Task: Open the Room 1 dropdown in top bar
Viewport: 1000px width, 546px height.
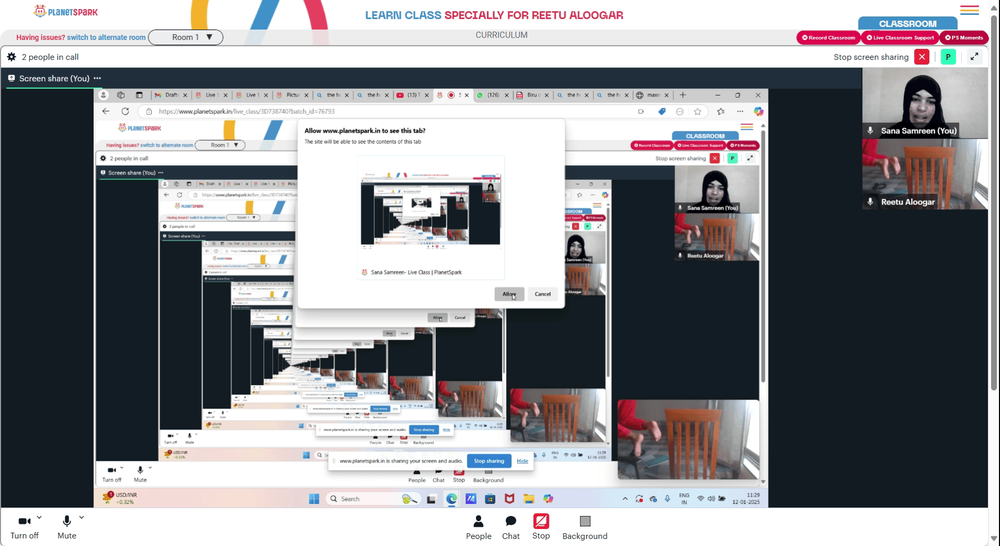Action: (x=186, y=37)
